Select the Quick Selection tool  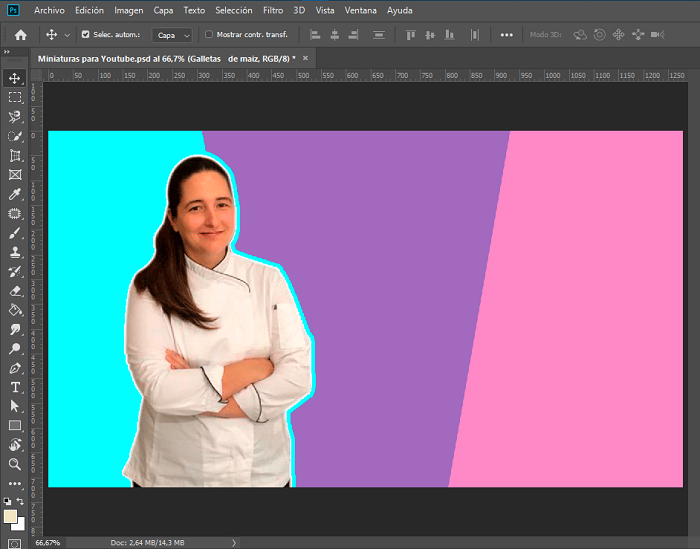(14, 136)
